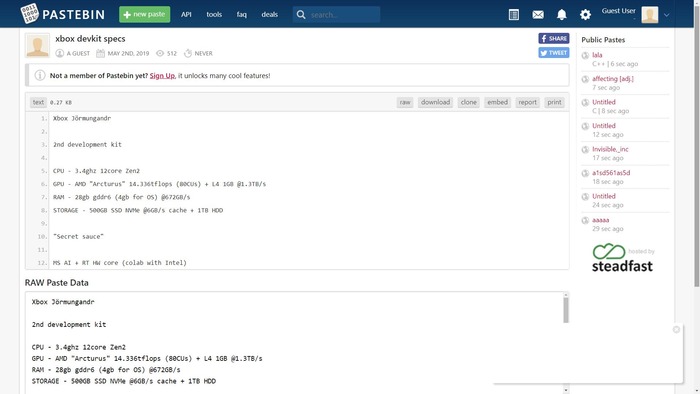Share paste on Facebook
This screenshot has width=700, height=394.
tap(554, 38)
